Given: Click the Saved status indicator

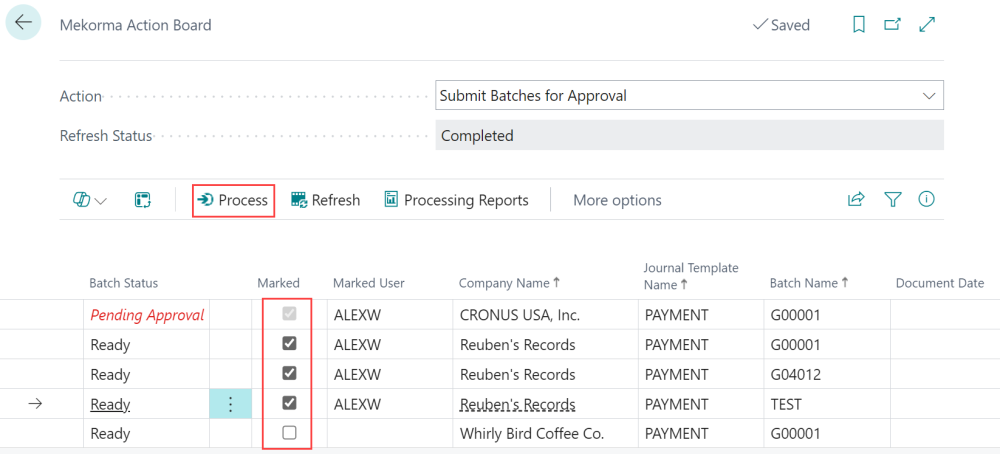Looking at the screenshot, I should click(x=781, y=25).
